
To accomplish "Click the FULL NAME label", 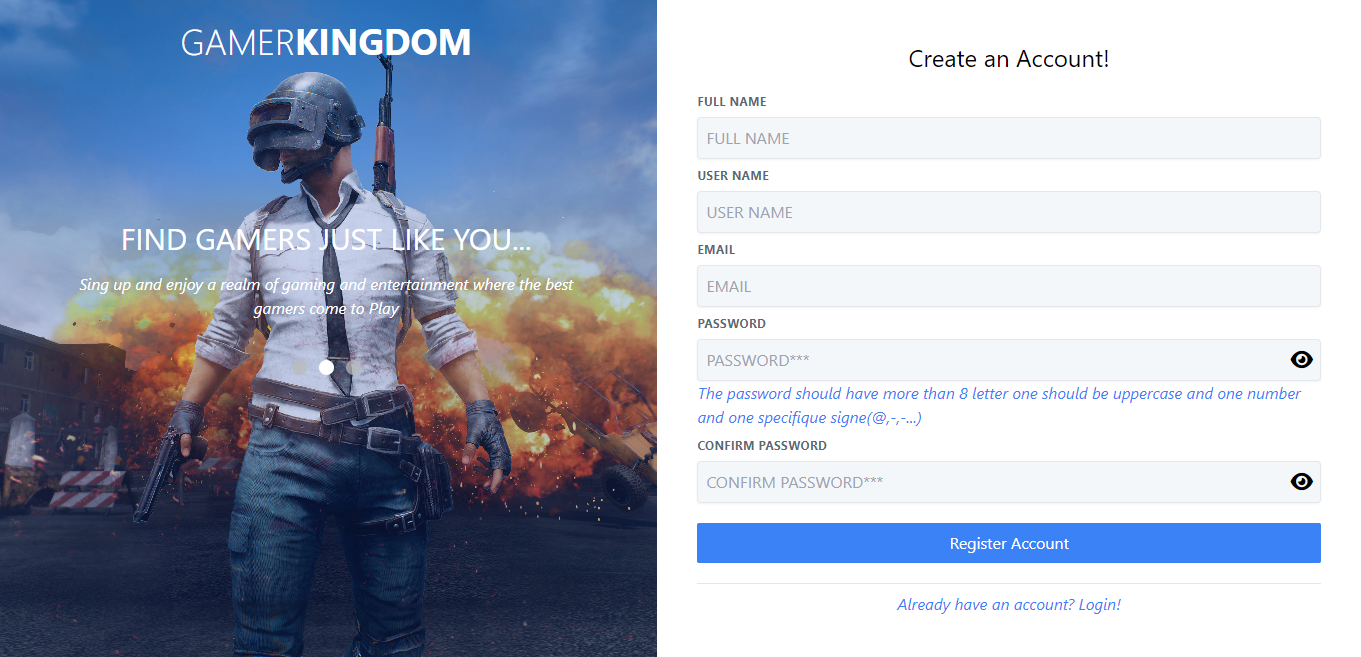I will click(732, 102).
